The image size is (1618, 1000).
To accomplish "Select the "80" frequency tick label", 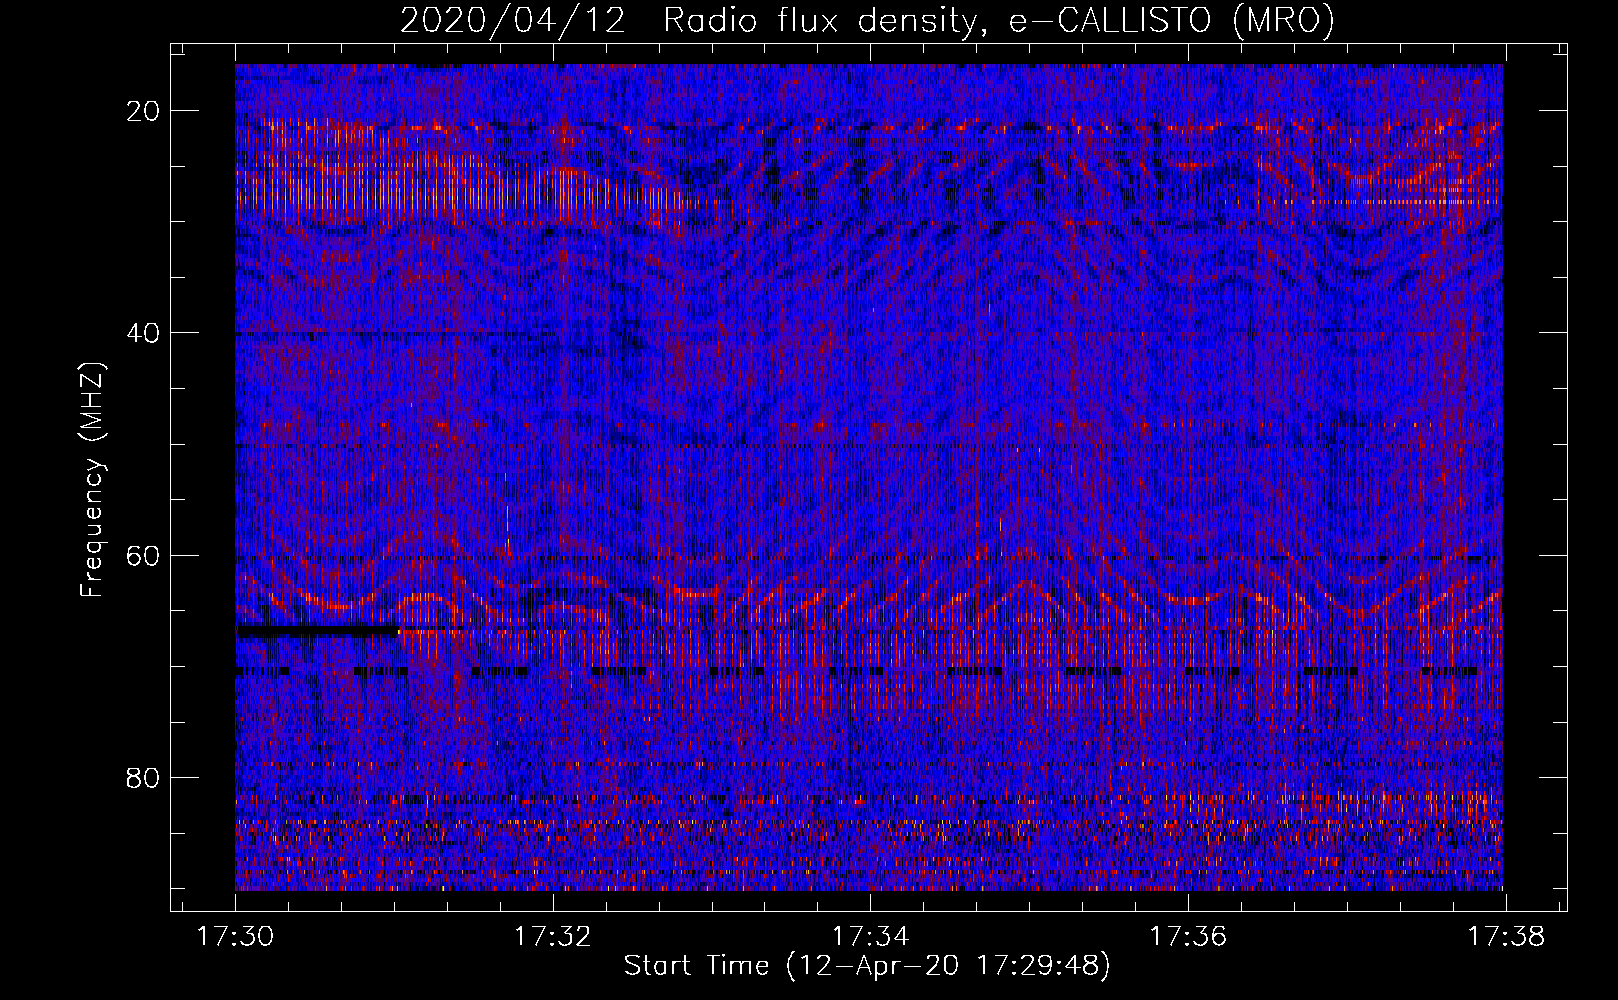I will pos(144,777).
